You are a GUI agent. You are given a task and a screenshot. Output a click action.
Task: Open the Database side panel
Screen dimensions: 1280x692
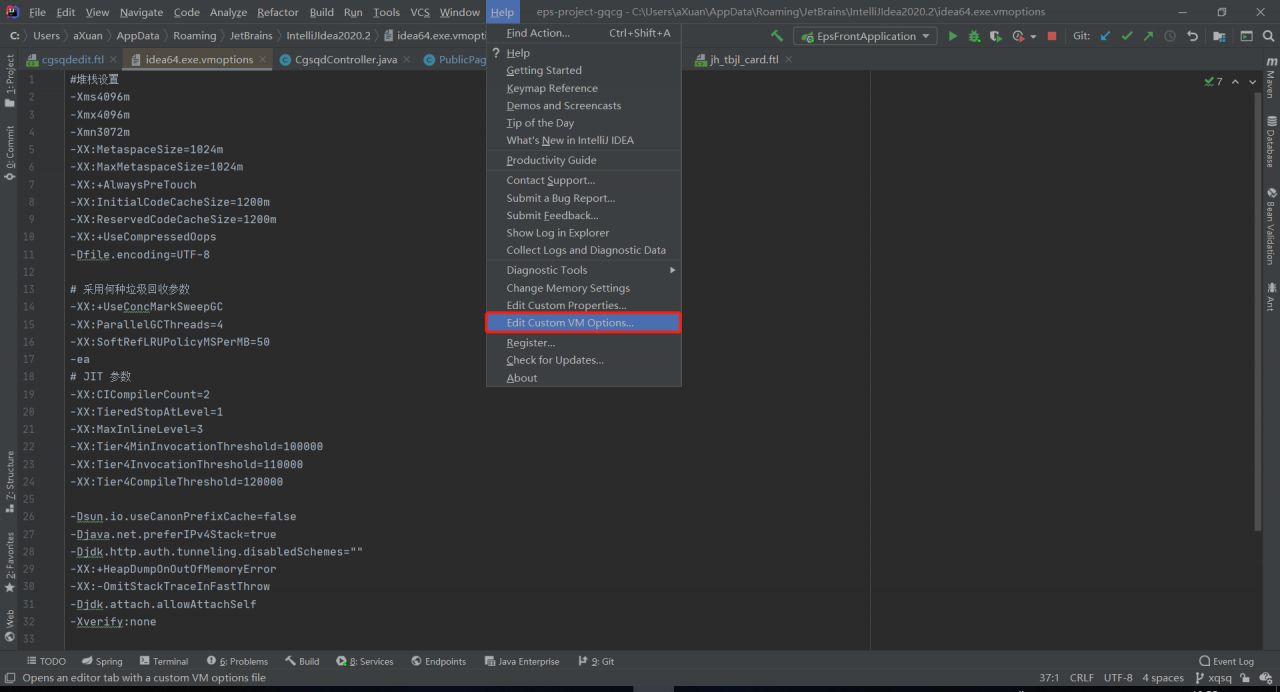click(x=1271, y=141)
